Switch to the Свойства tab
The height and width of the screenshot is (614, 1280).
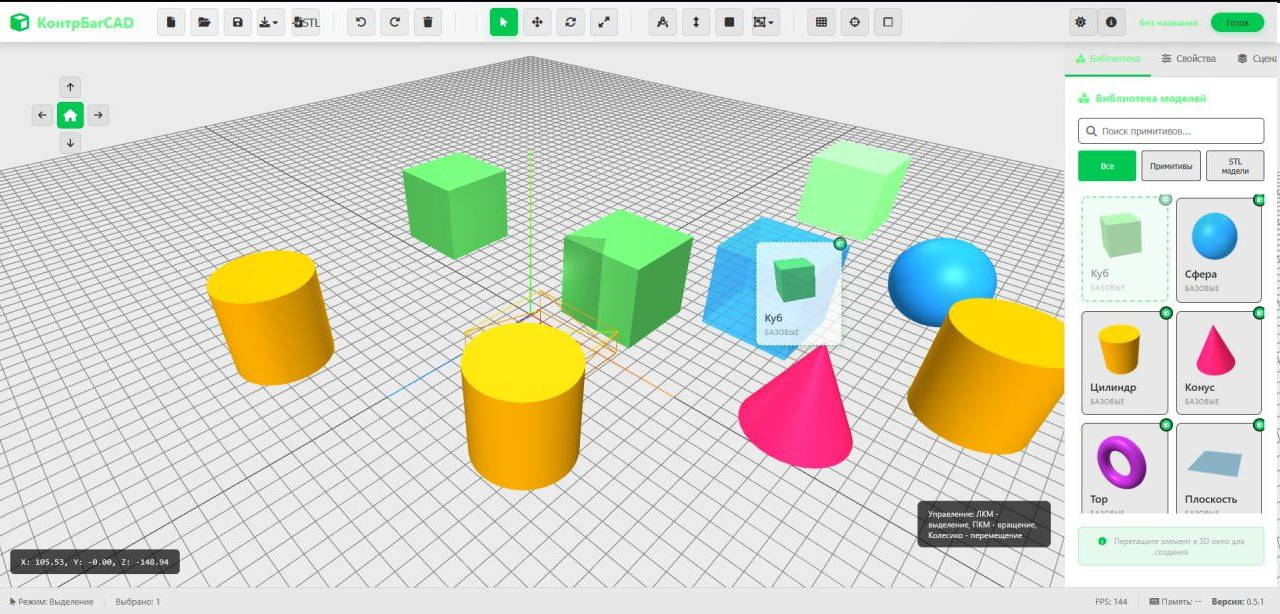(1189, 59)
